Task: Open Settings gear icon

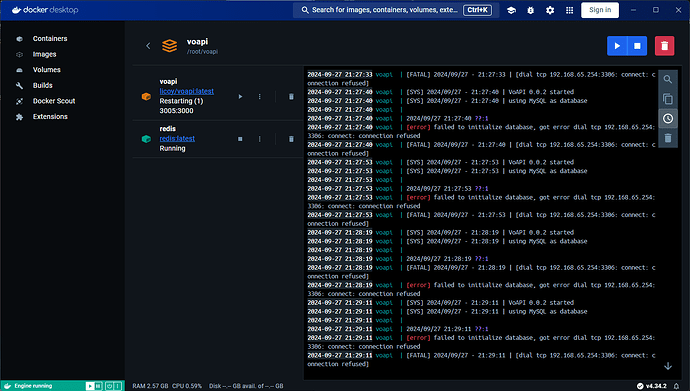Action: click(550, 10)
